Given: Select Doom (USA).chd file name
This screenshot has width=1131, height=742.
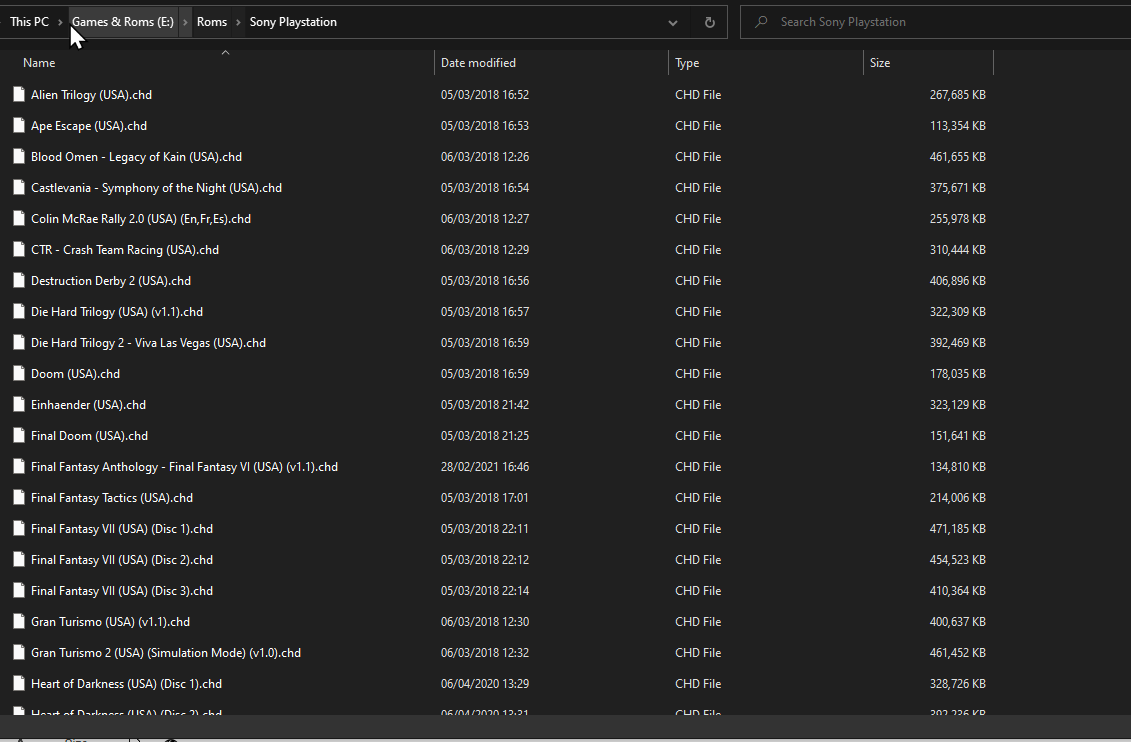Looking at the screenshot, I should (76, 374).
